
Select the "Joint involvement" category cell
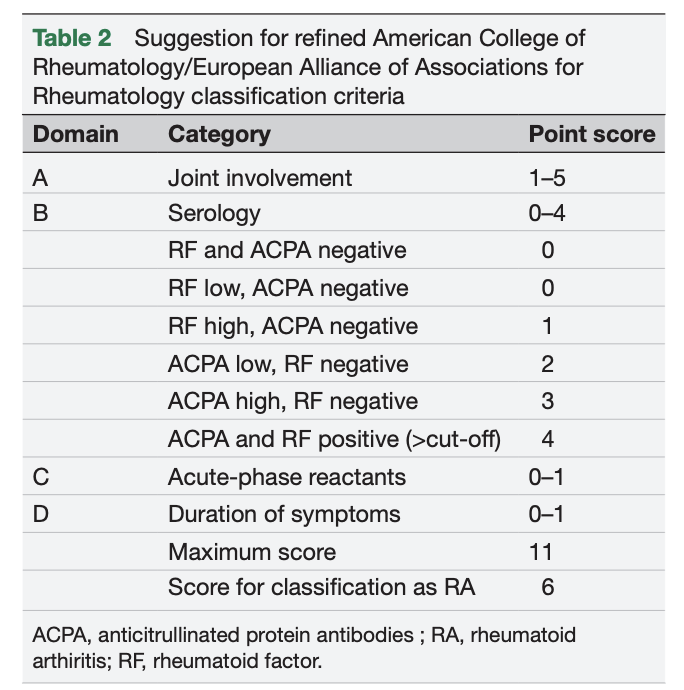click(x=260, y=178)
